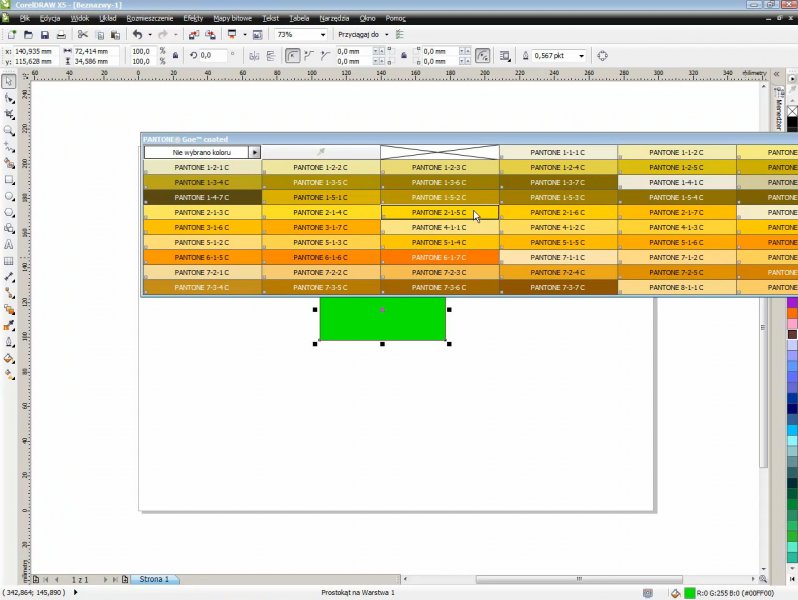Click the Export icon

click(210, 35)
